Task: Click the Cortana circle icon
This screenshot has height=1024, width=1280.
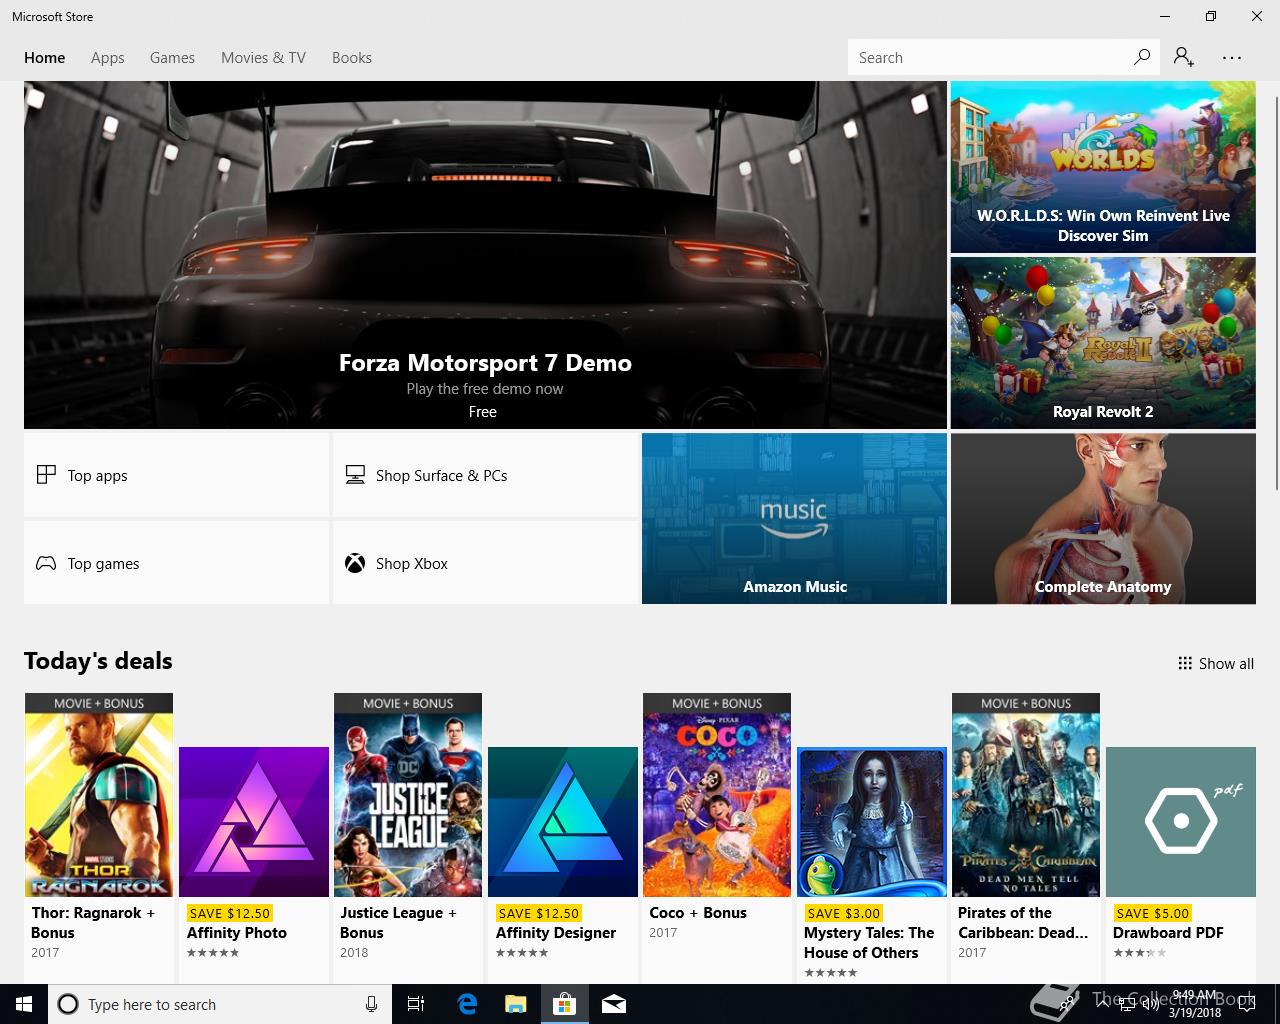Action: click(x=68, y=1004)
